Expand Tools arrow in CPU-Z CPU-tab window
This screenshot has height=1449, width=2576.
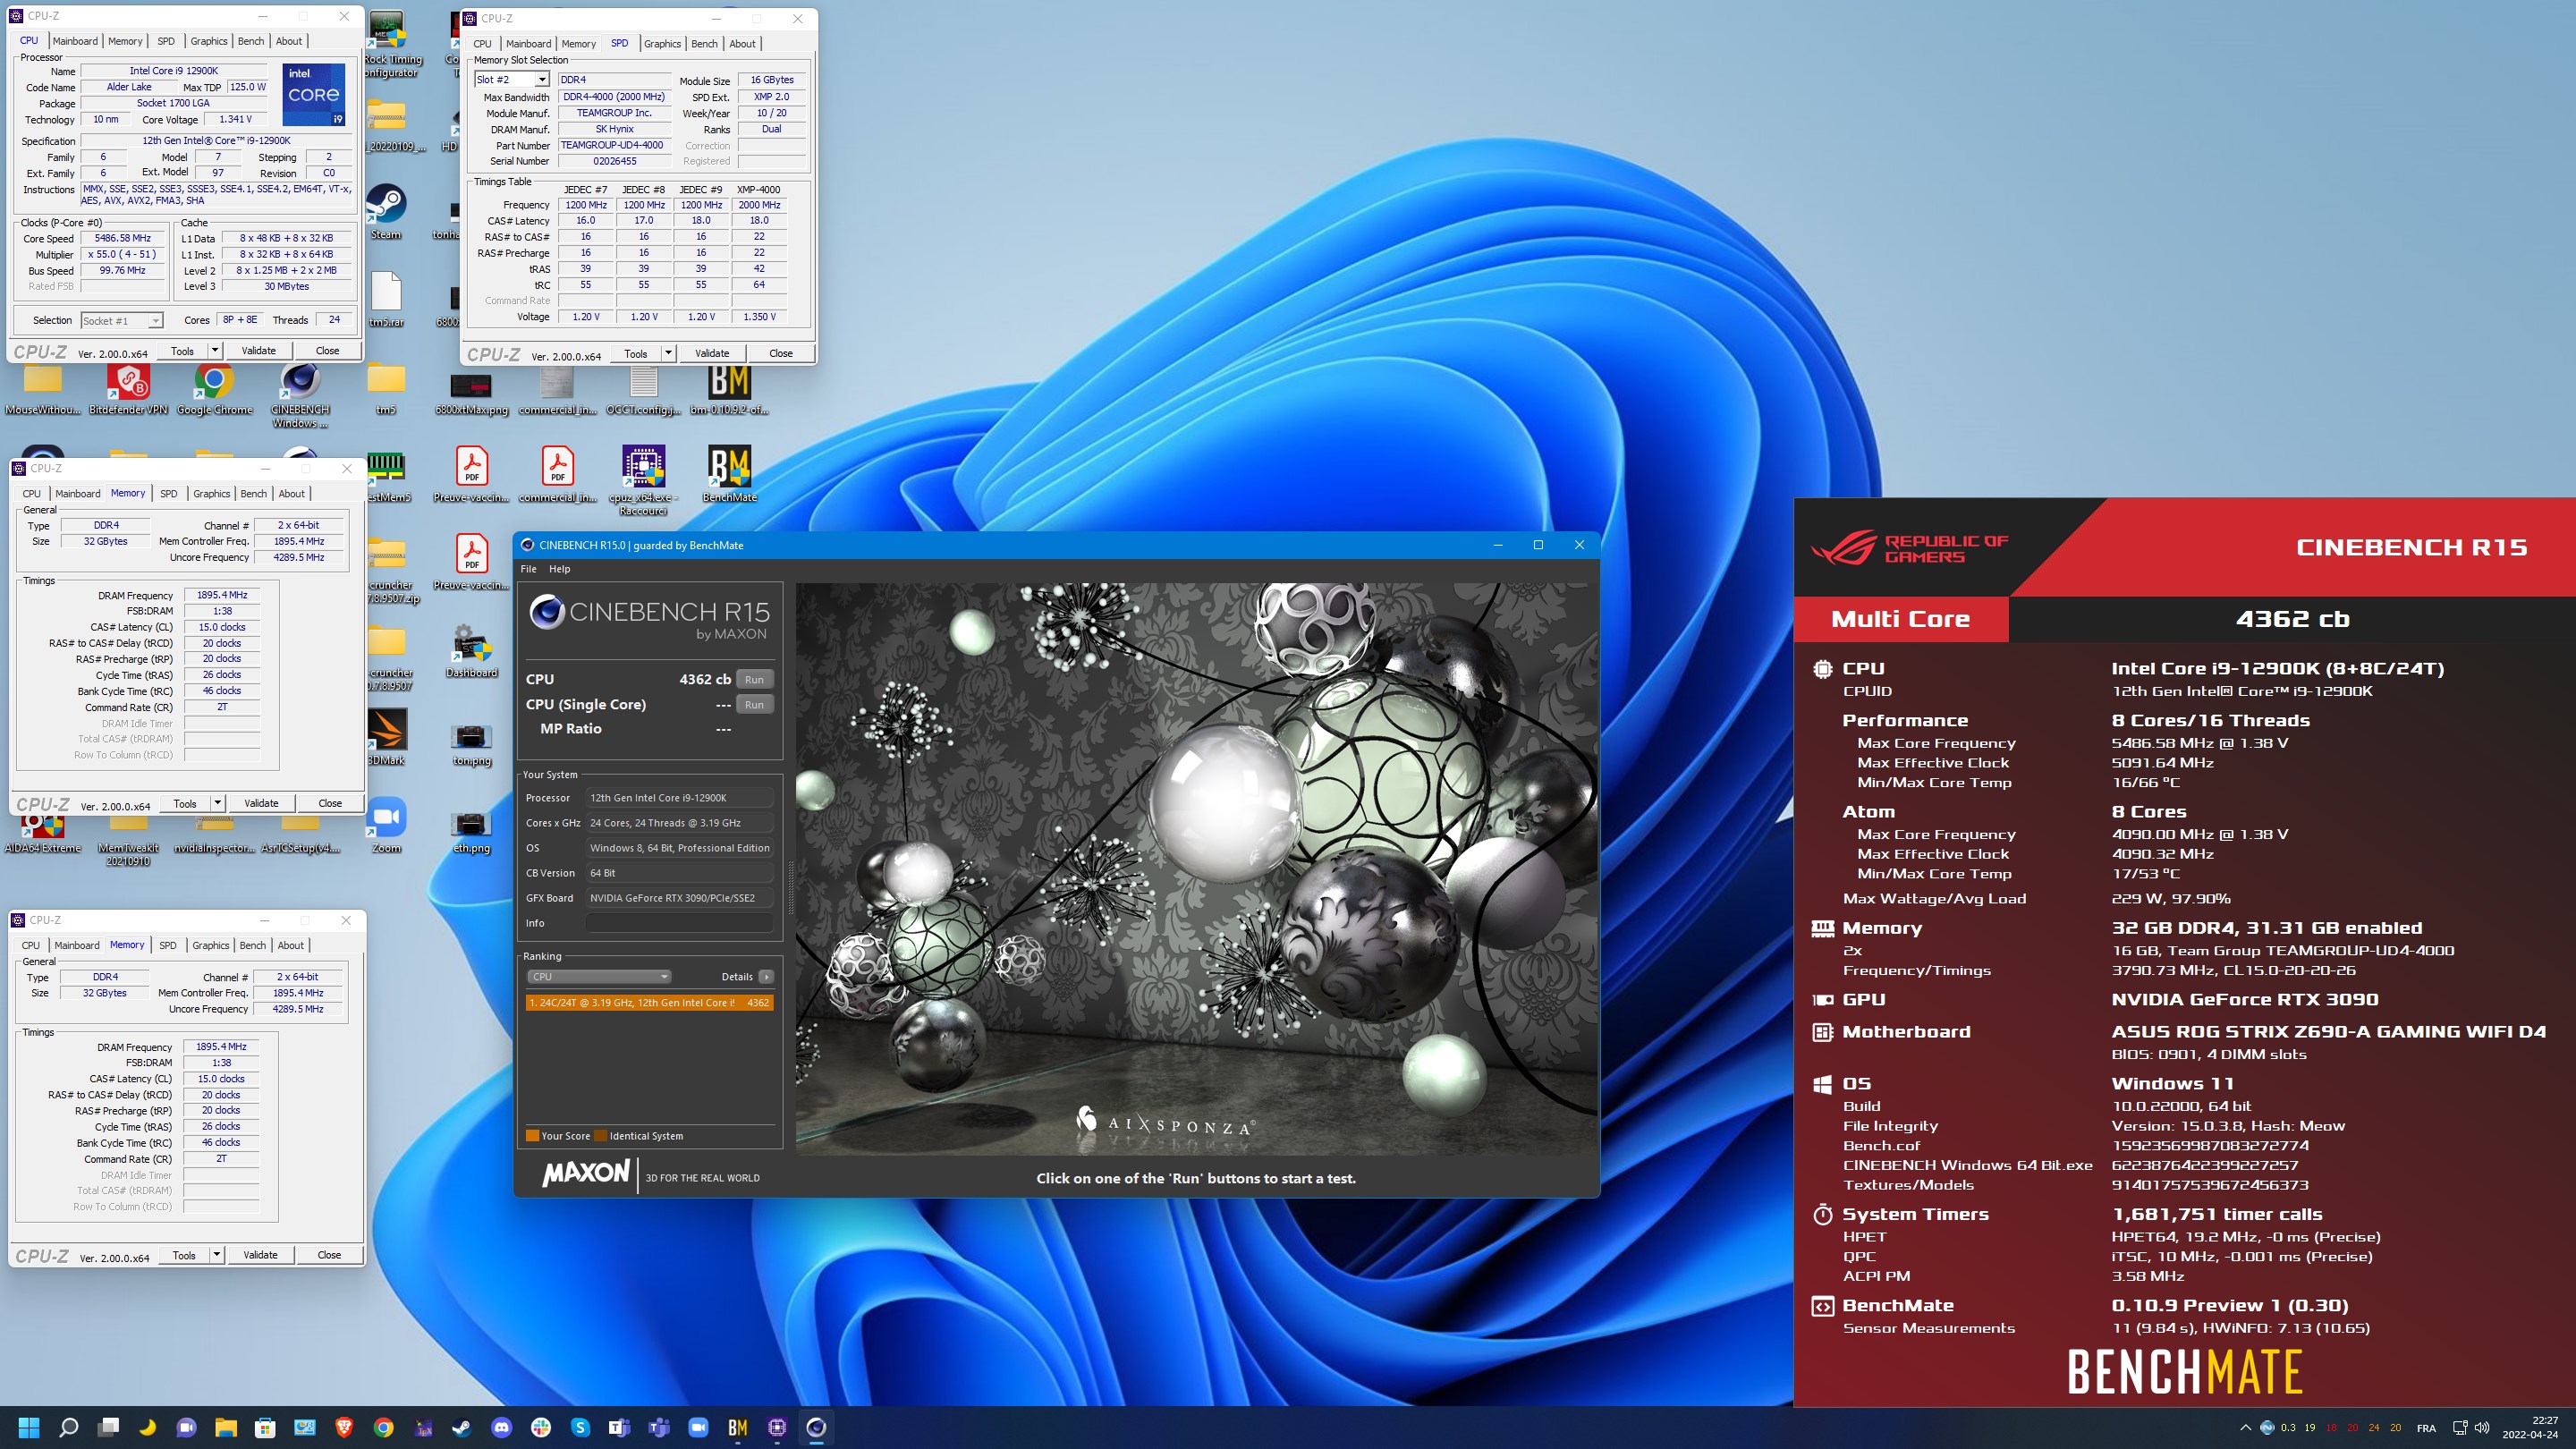click(x=215, y=350)
